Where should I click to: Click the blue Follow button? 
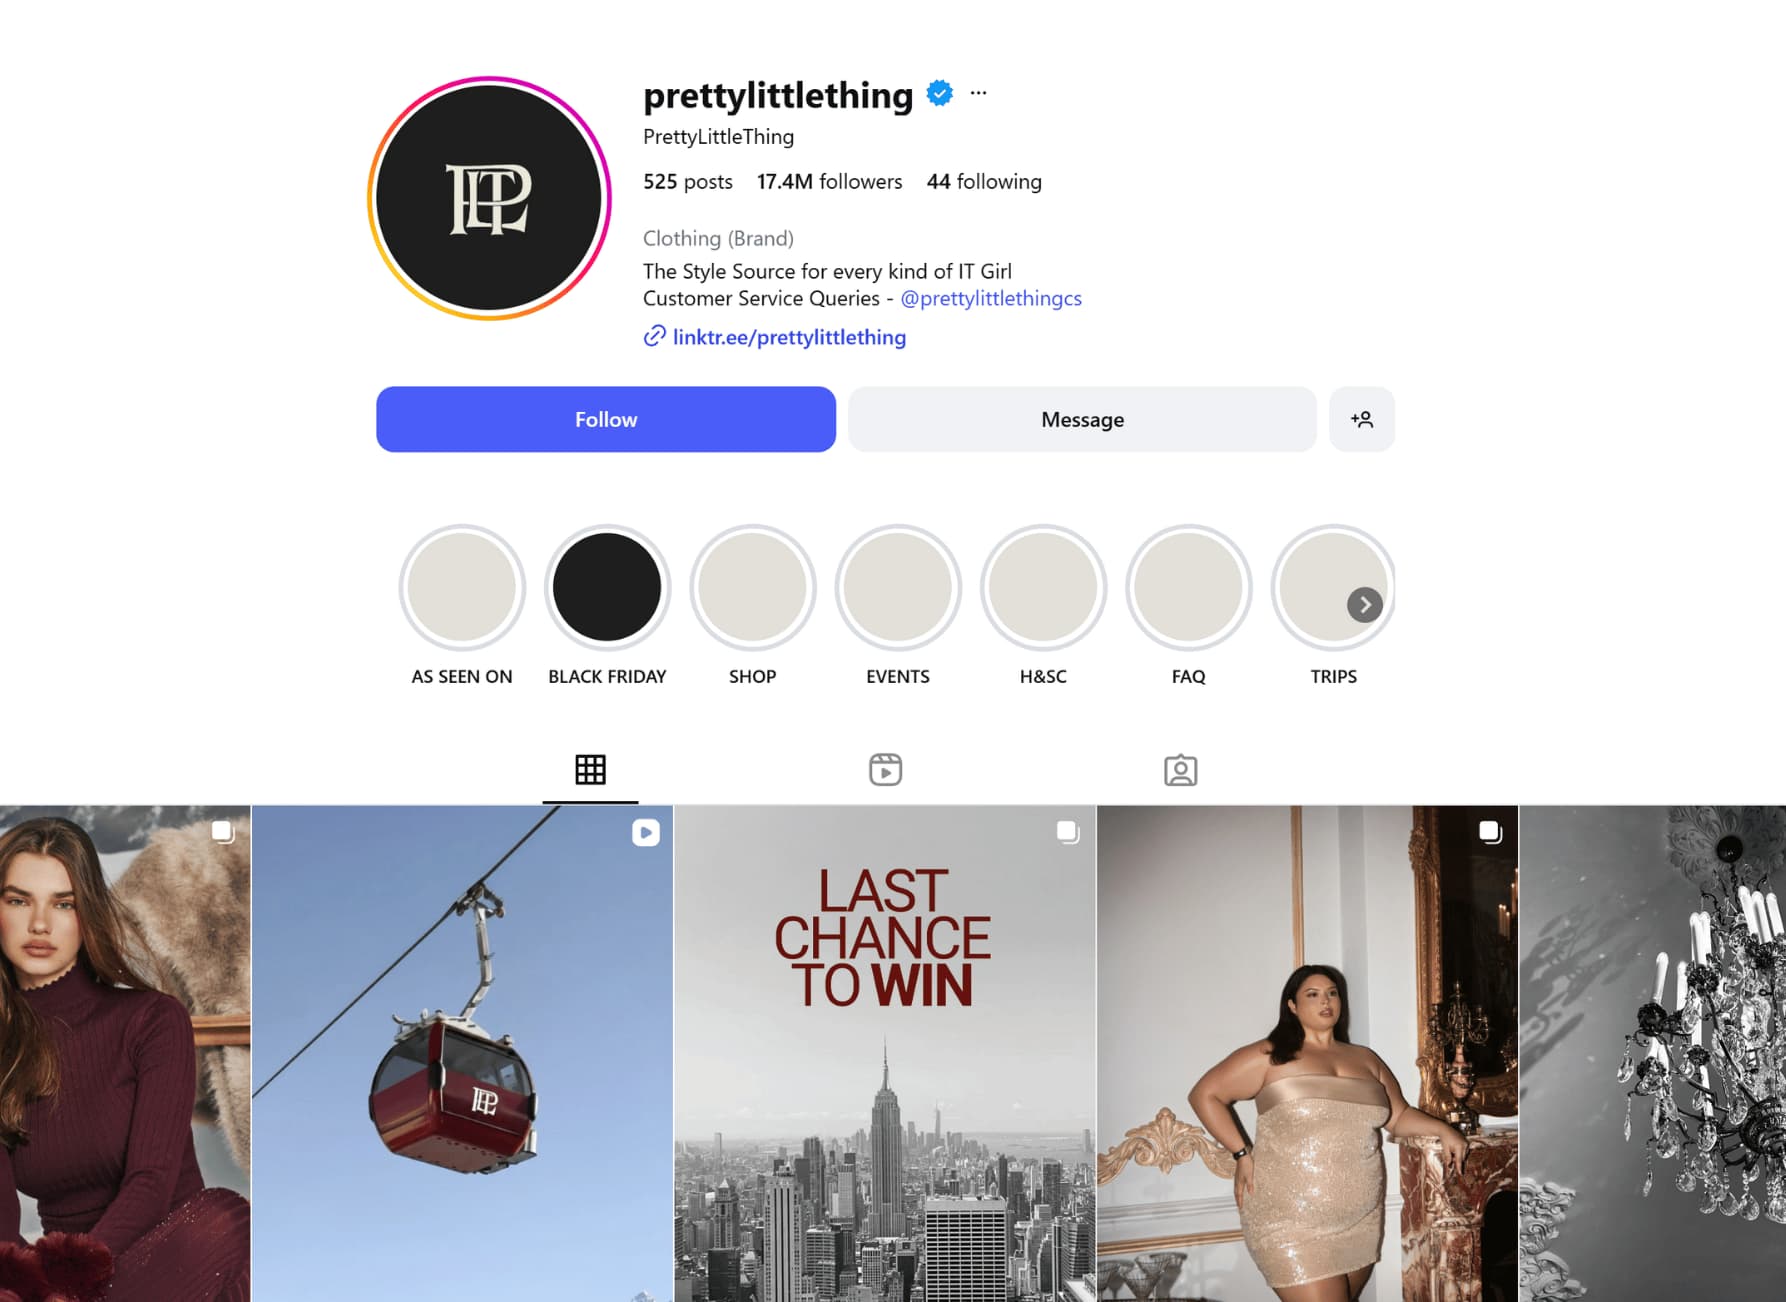[x=606, y=419]
